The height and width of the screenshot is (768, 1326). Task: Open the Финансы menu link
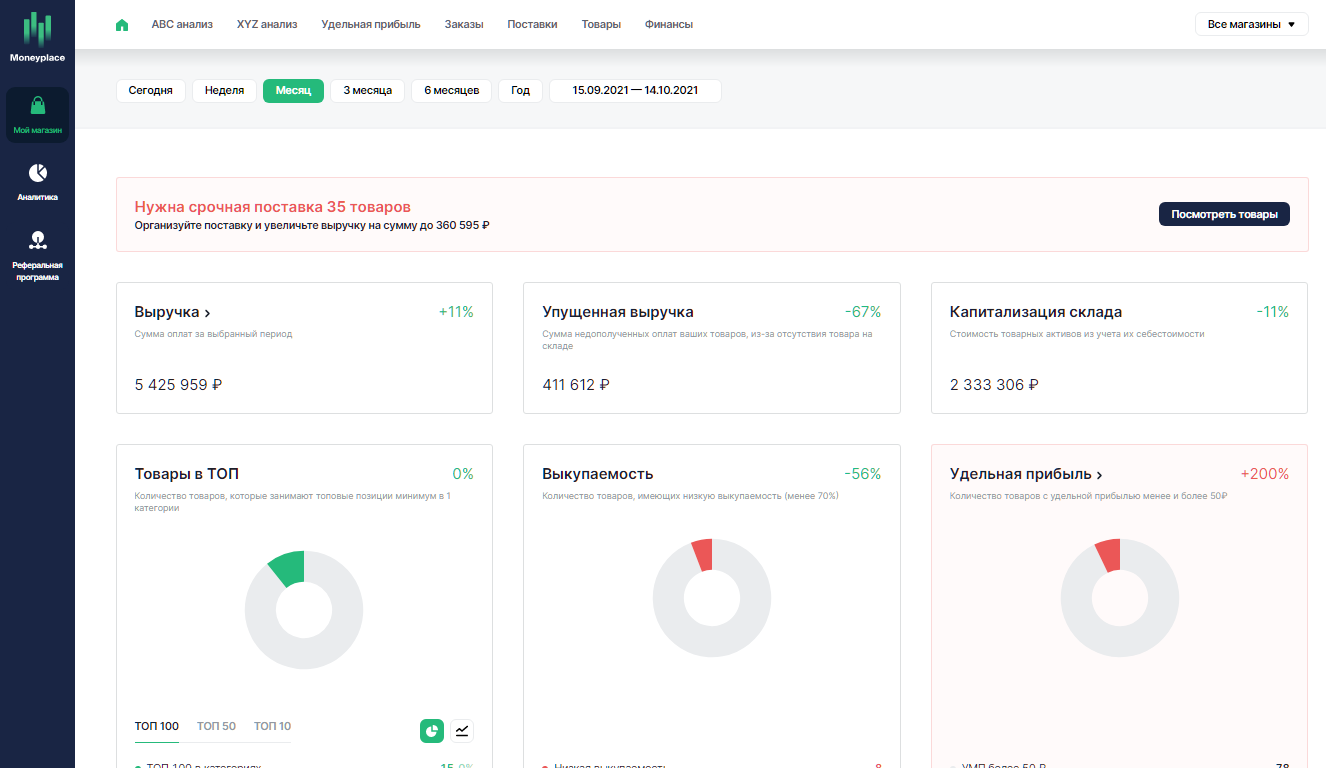pos(668,24)
